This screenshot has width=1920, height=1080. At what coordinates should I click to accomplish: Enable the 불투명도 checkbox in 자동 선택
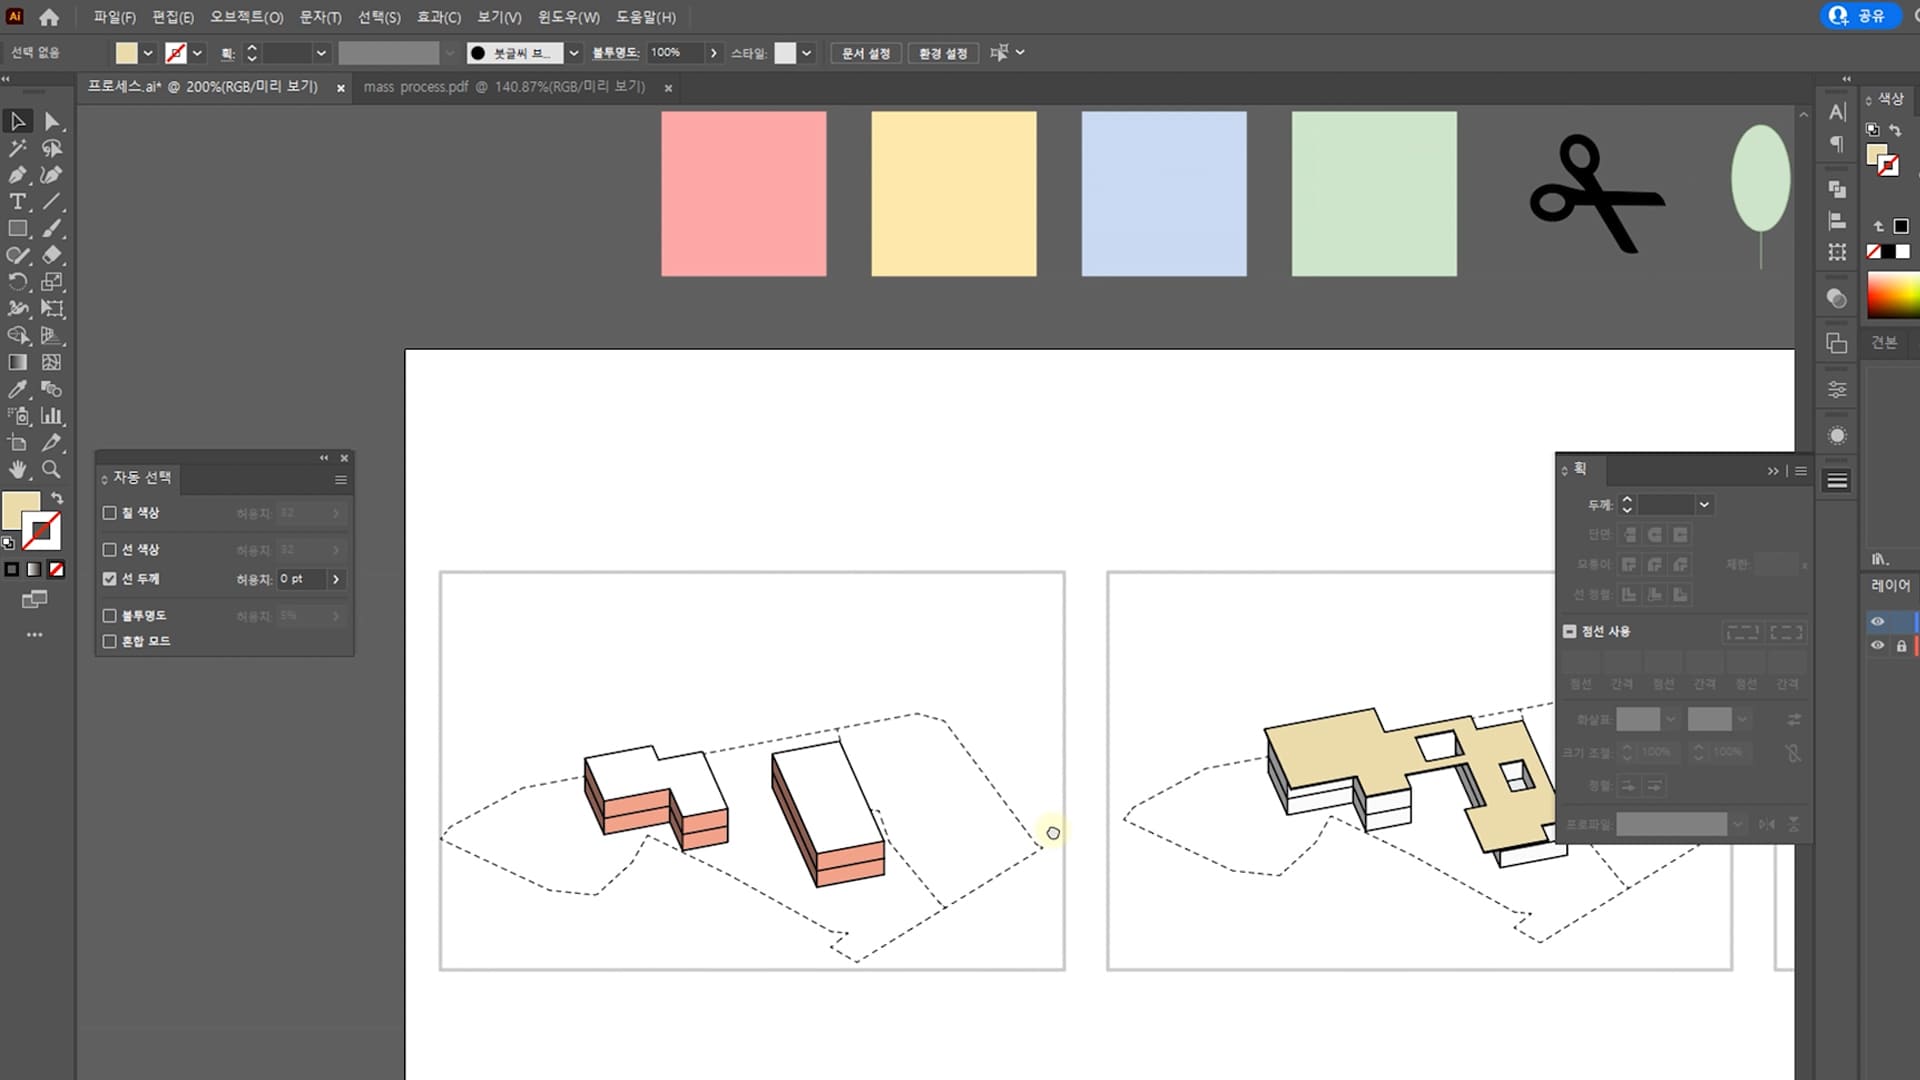click(x=110, y=616)
